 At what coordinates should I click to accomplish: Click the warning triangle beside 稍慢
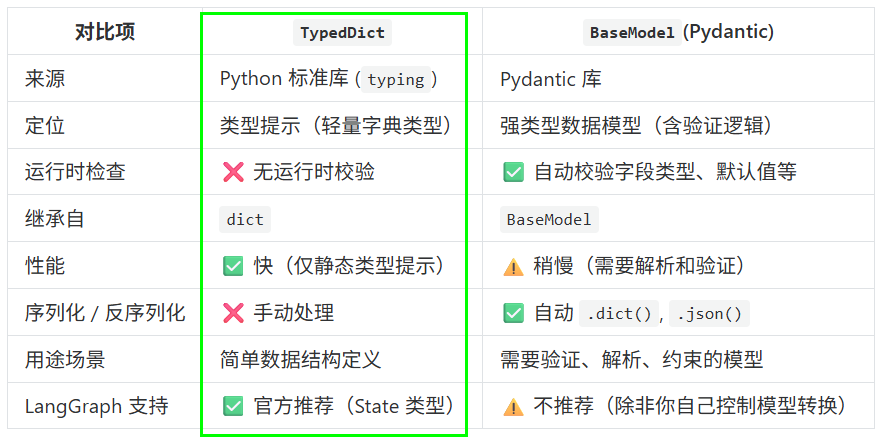point(513,266)
